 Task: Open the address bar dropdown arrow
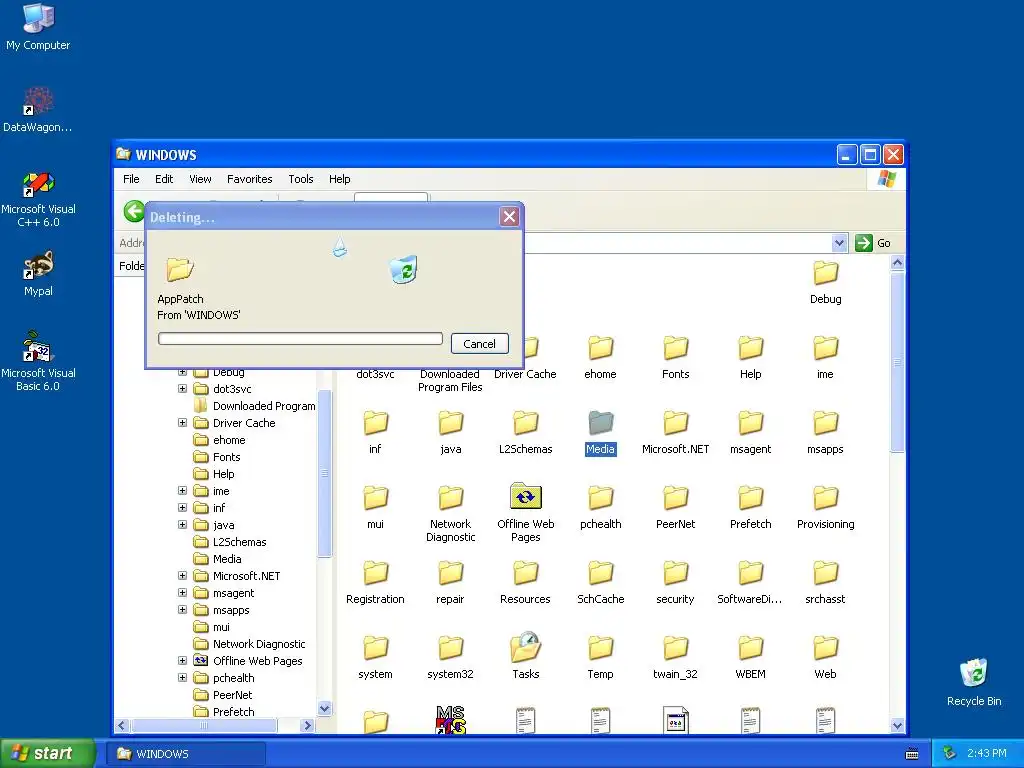839,243
